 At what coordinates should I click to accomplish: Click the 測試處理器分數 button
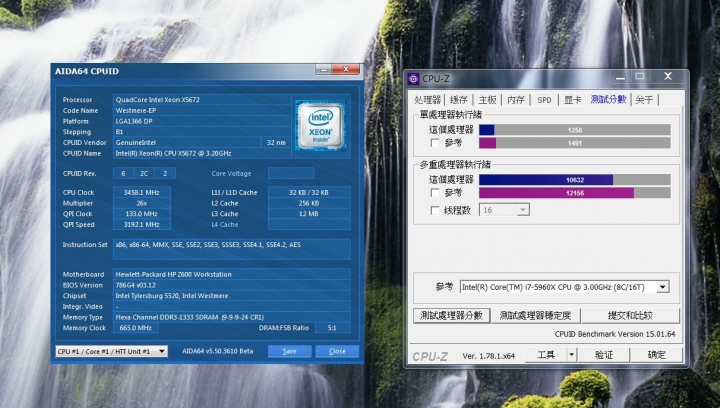pos(451,315)
